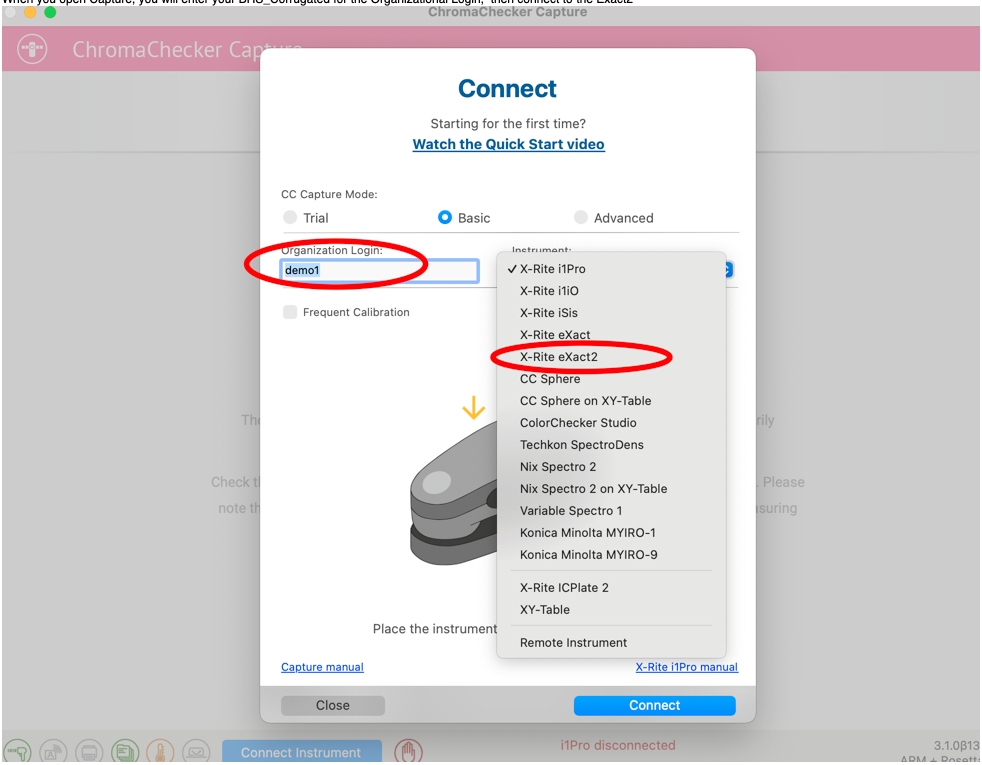The height and width of the screenshot is (765, 982).
Task: Choose Konica Minolta MYIRO-9 option
Action: (611, 554)
